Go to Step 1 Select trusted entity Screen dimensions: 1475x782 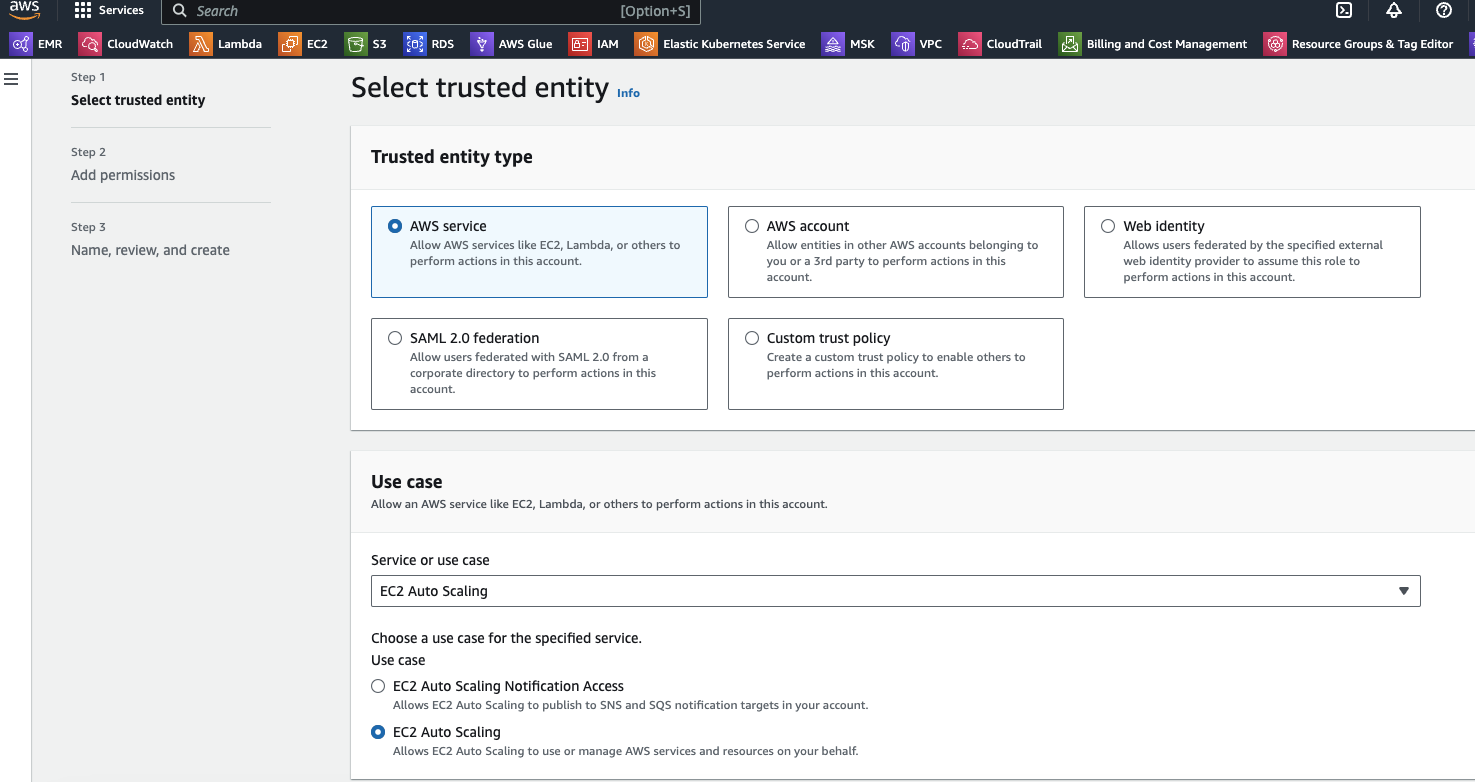(138, 100)
